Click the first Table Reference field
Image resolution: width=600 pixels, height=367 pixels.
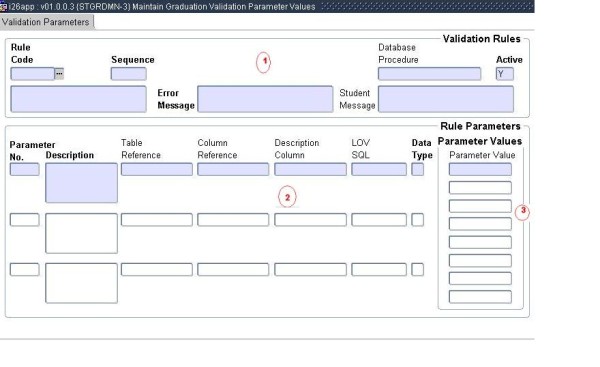point(157,169)
